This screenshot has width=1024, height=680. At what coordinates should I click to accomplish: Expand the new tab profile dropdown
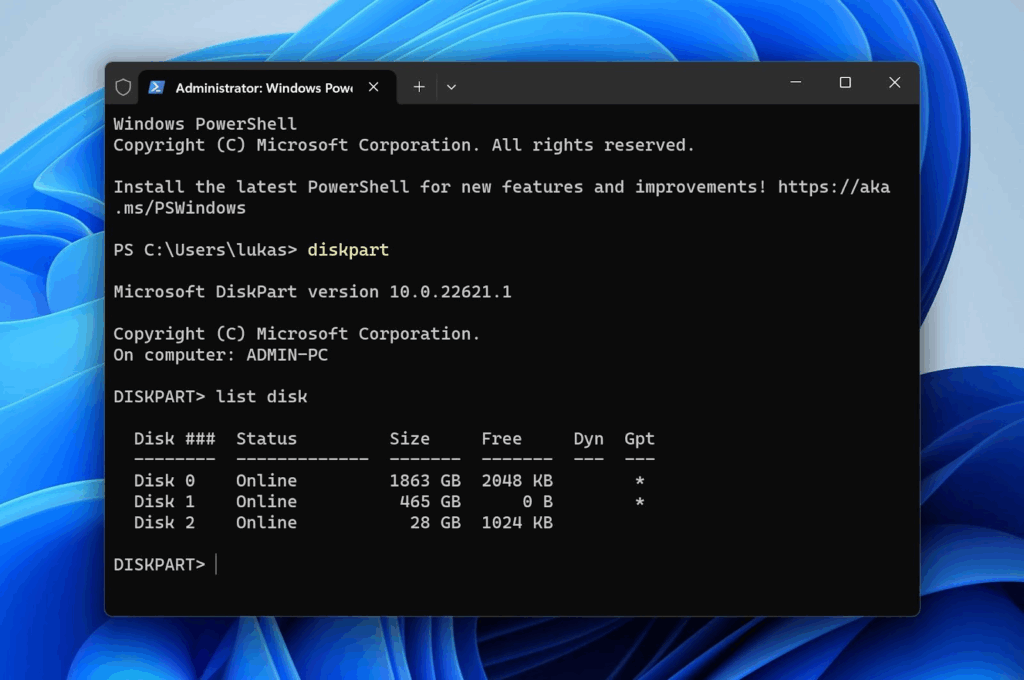pos(451,87)
